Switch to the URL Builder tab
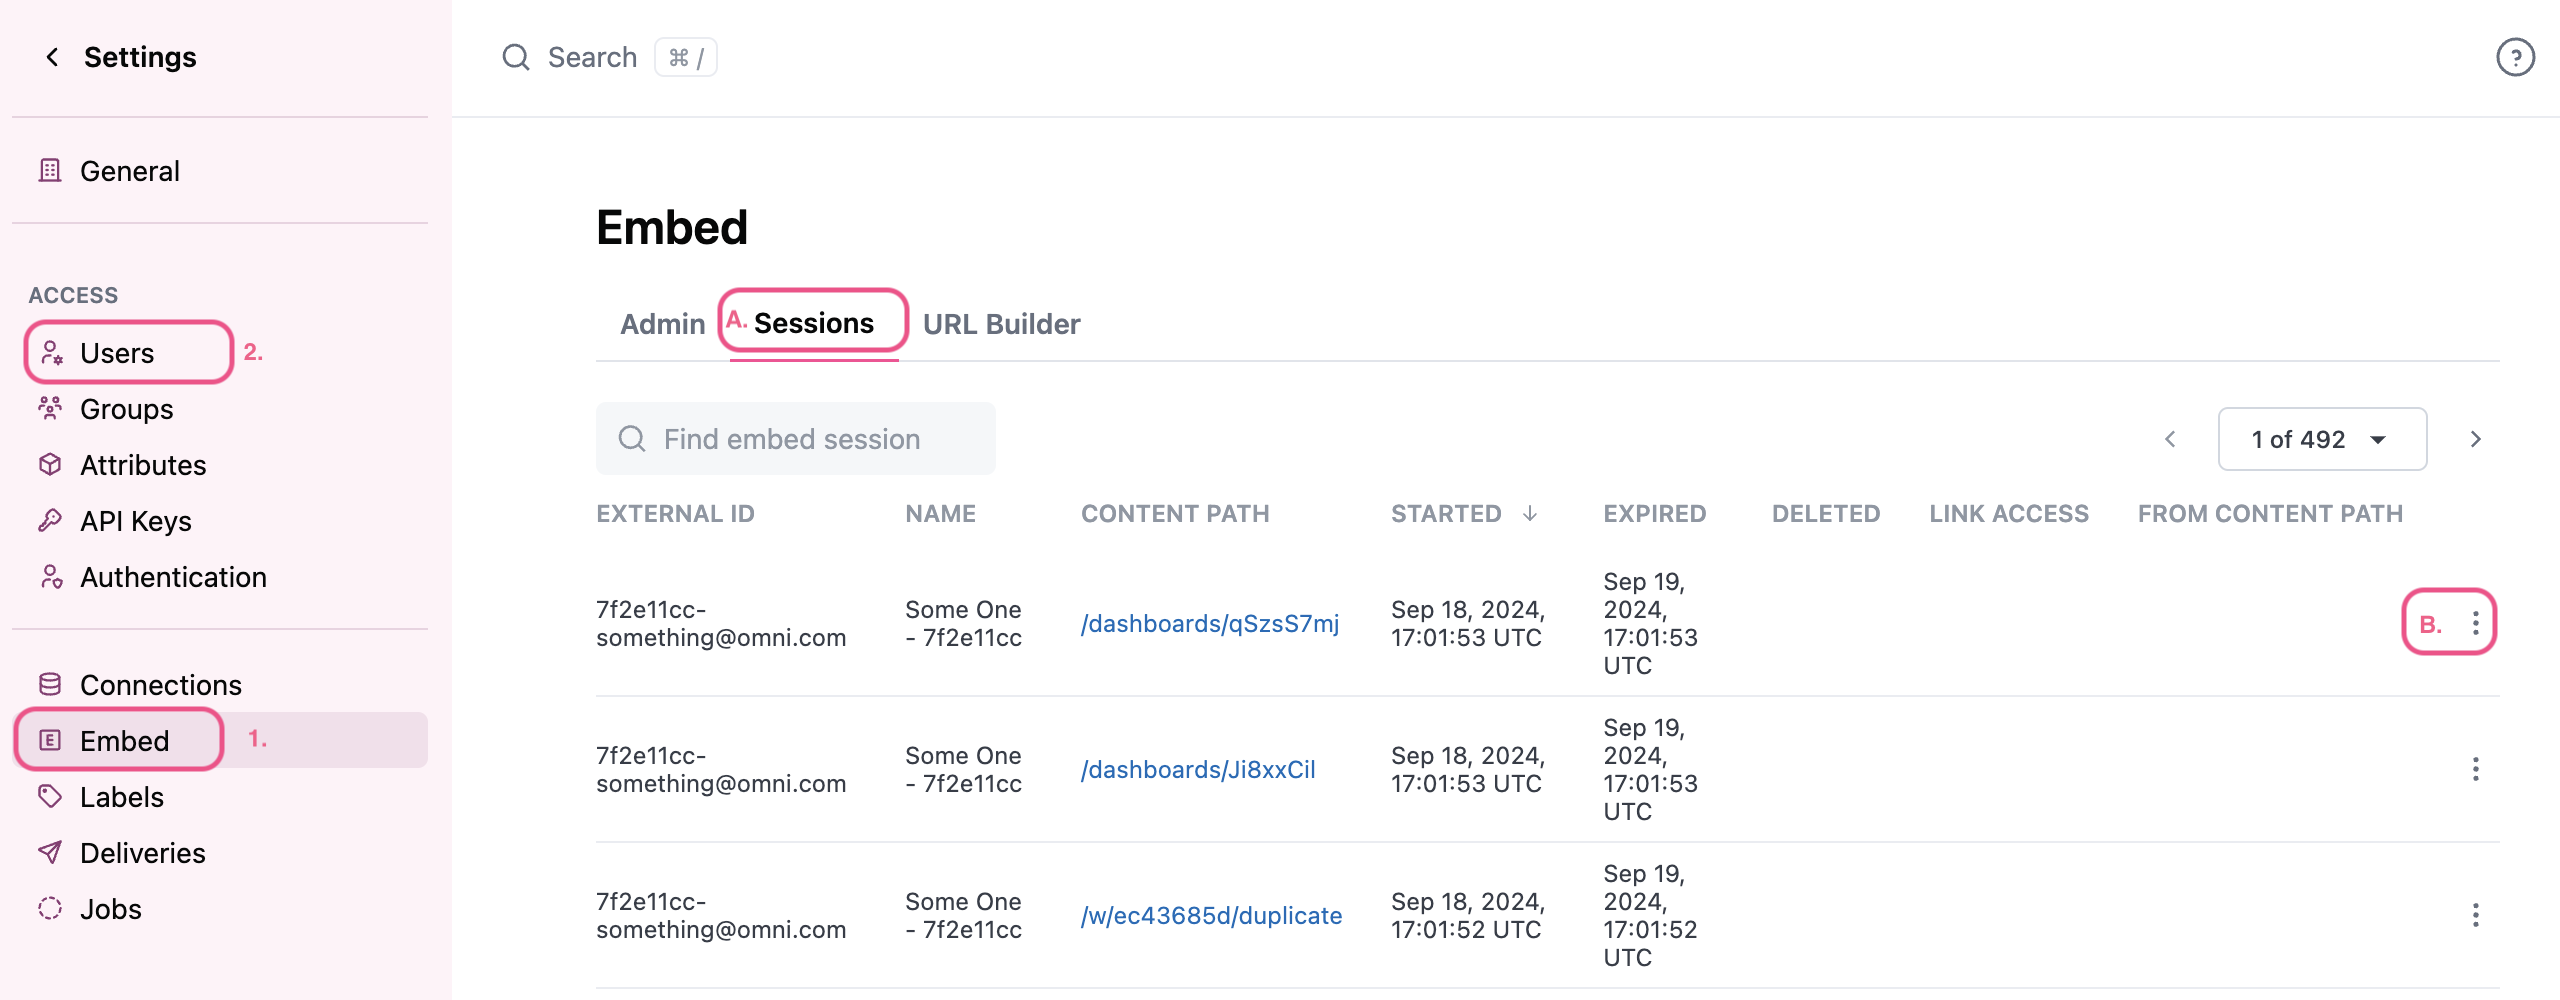Screen dimensions: 2560x1000 tap(1001, 324)
